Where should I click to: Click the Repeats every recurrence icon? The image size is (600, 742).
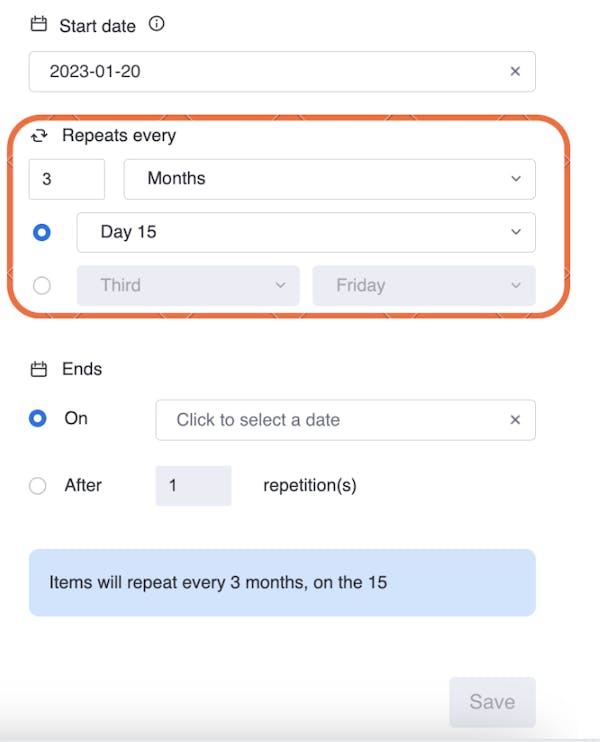point(40,136)
